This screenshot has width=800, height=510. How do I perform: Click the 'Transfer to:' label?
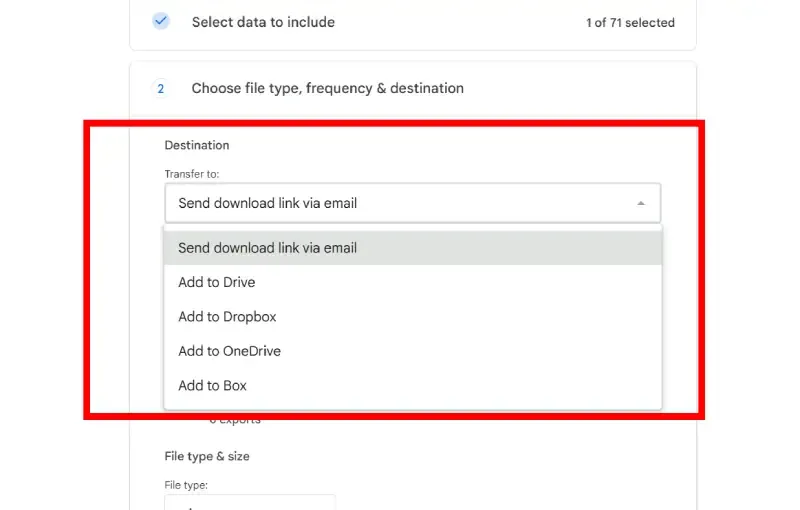click(192, 174)
